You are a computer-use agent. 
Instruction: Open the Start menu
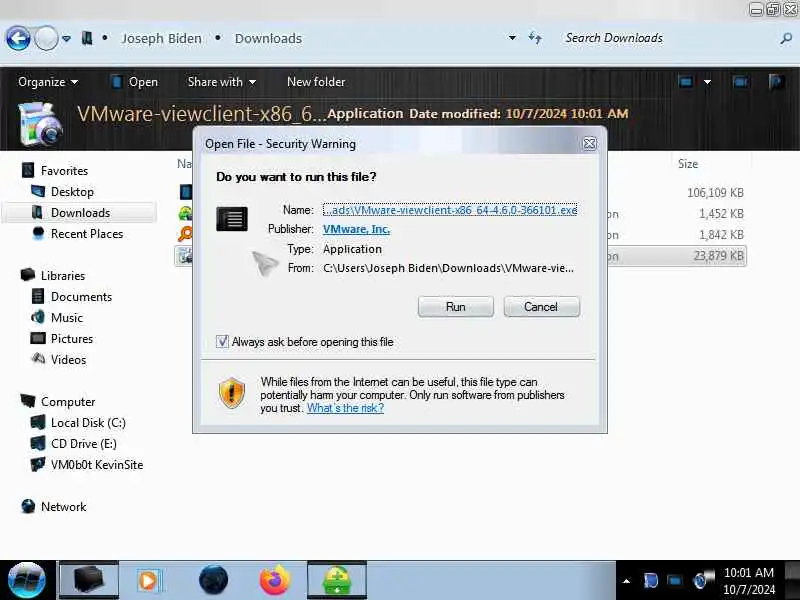click(27, 580)
